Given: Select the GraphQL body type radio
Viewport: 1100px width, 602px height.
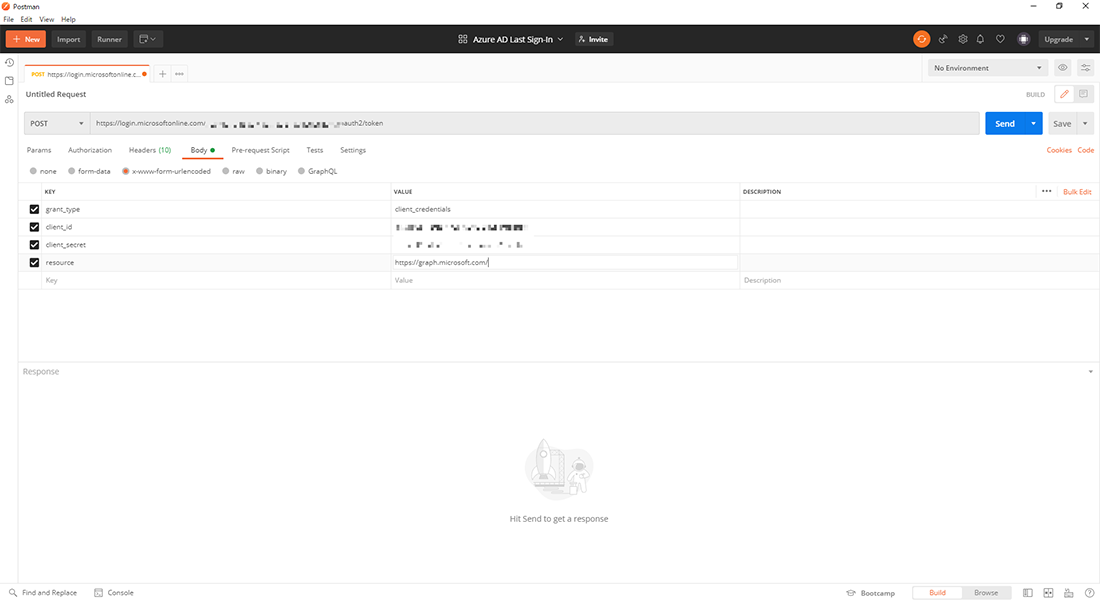Looking at the screenshot, I should pos(302,171).
